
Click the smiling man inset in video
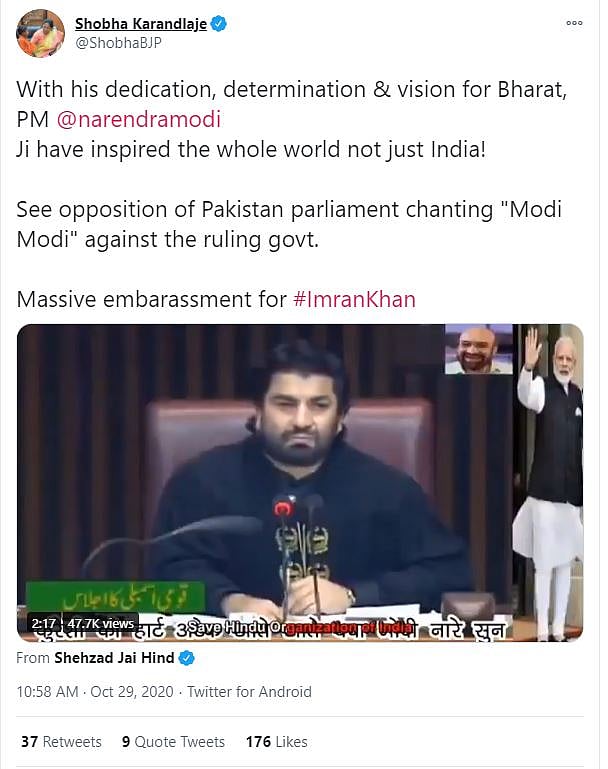[479, 349]
